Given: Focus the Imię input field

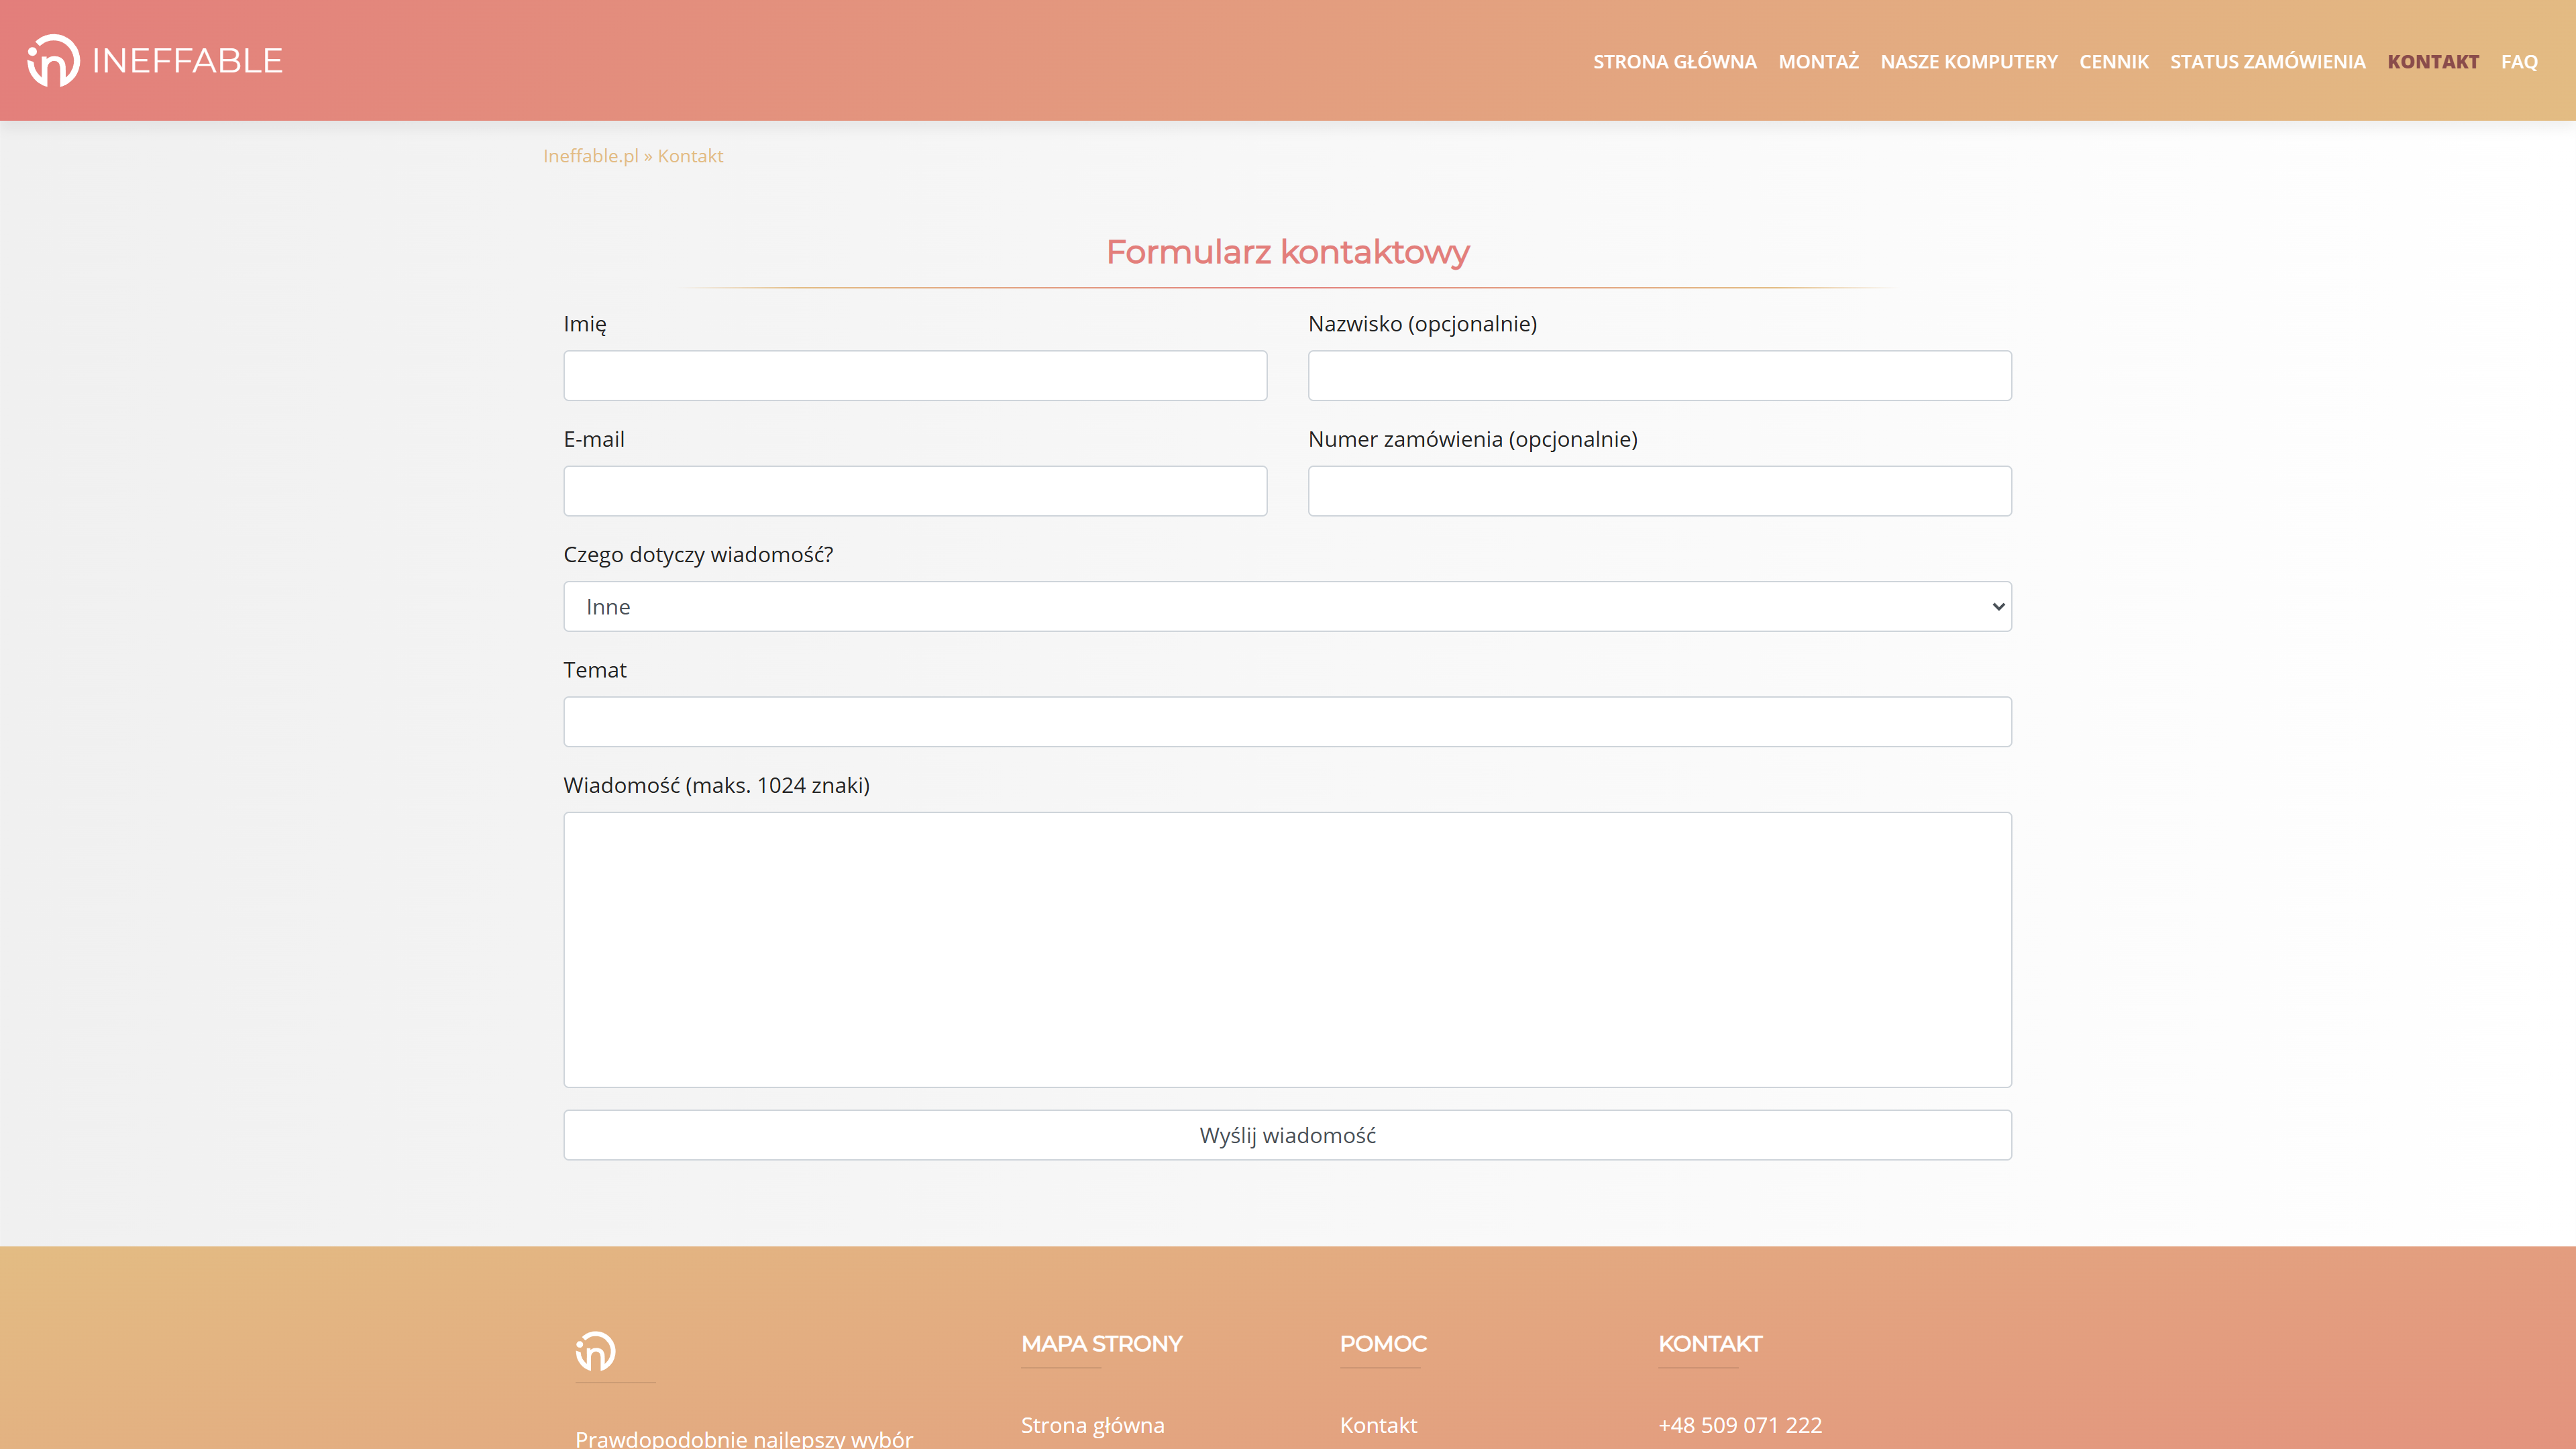Looking at the screenshot, I should [915, 376].
